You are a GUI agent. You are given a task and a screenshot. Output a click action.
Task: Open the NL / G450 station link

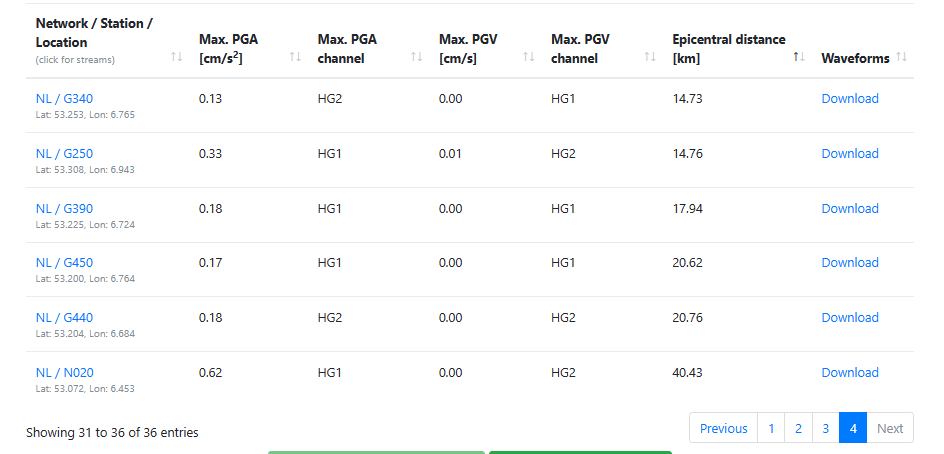tap(65, 263)
